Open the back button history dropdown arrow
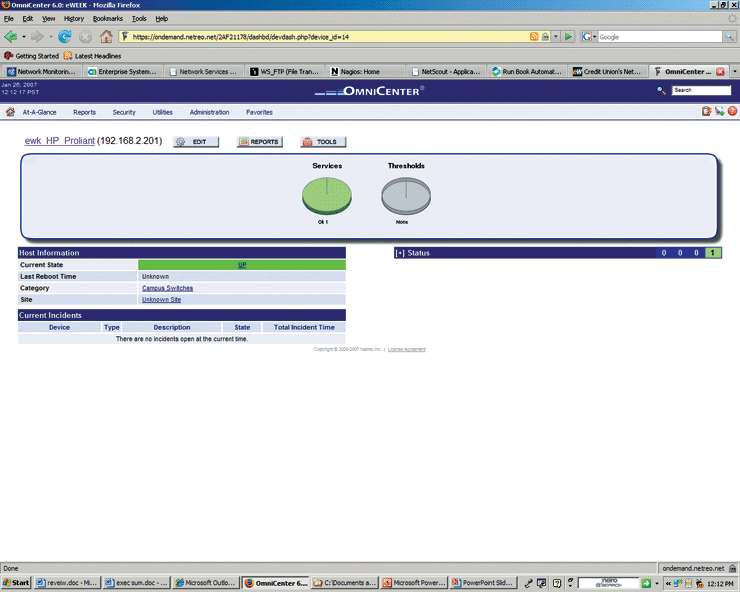 [x=24, y=36]
